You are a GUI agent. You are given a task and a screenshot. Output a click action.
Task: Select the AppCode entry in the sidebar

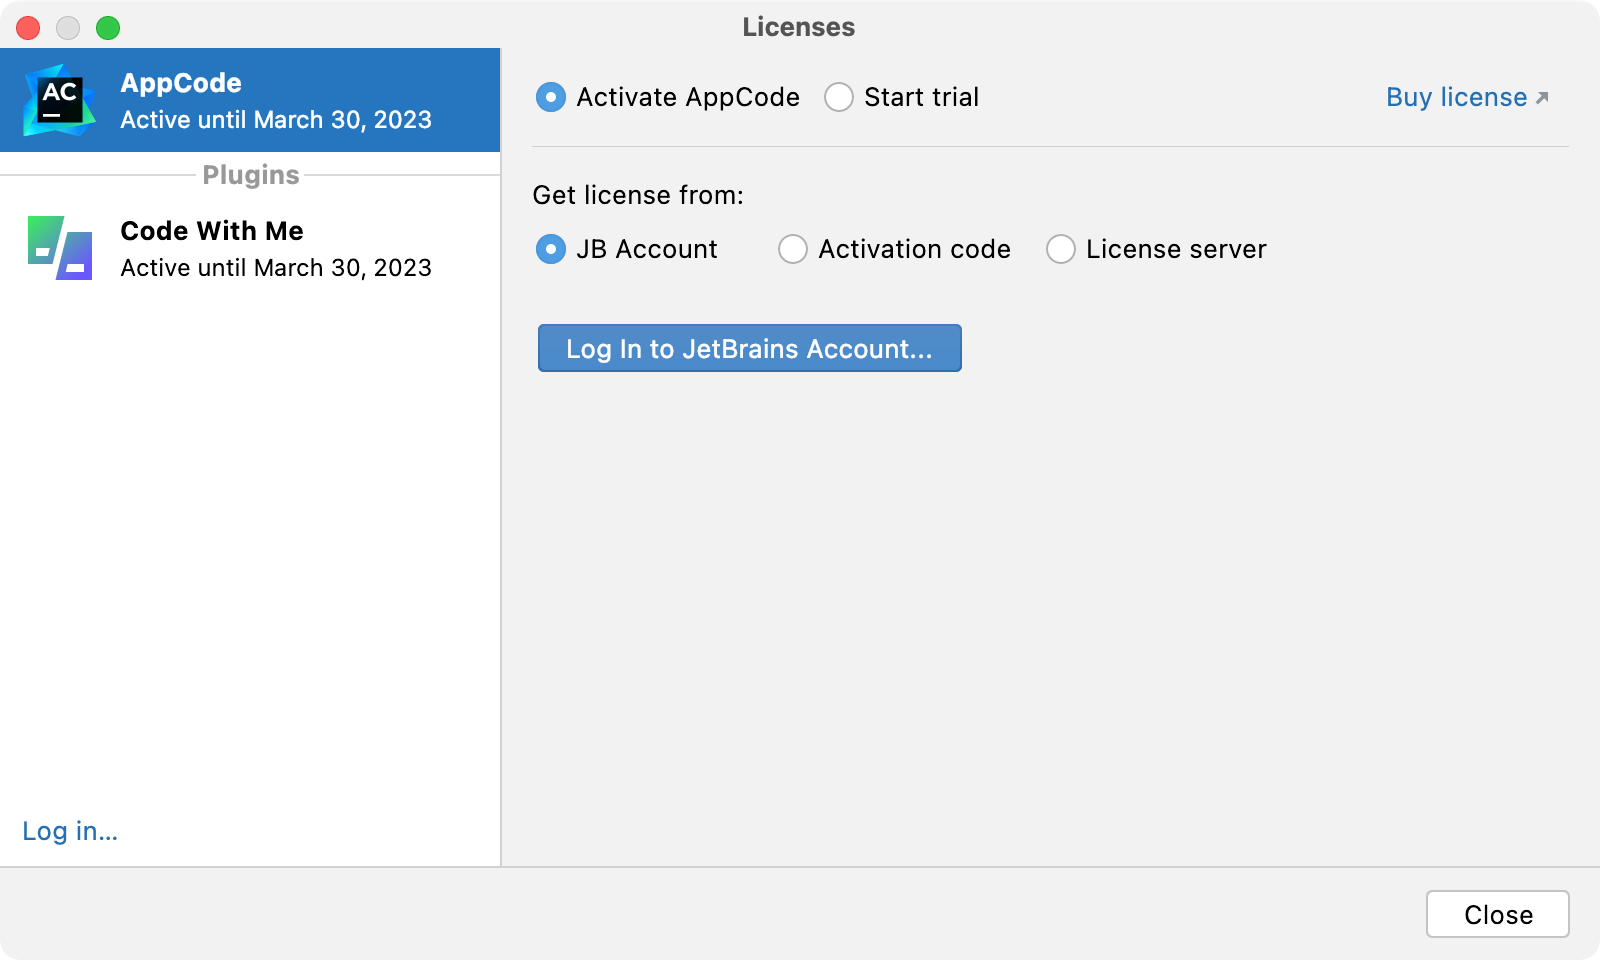tap(250, 100)
